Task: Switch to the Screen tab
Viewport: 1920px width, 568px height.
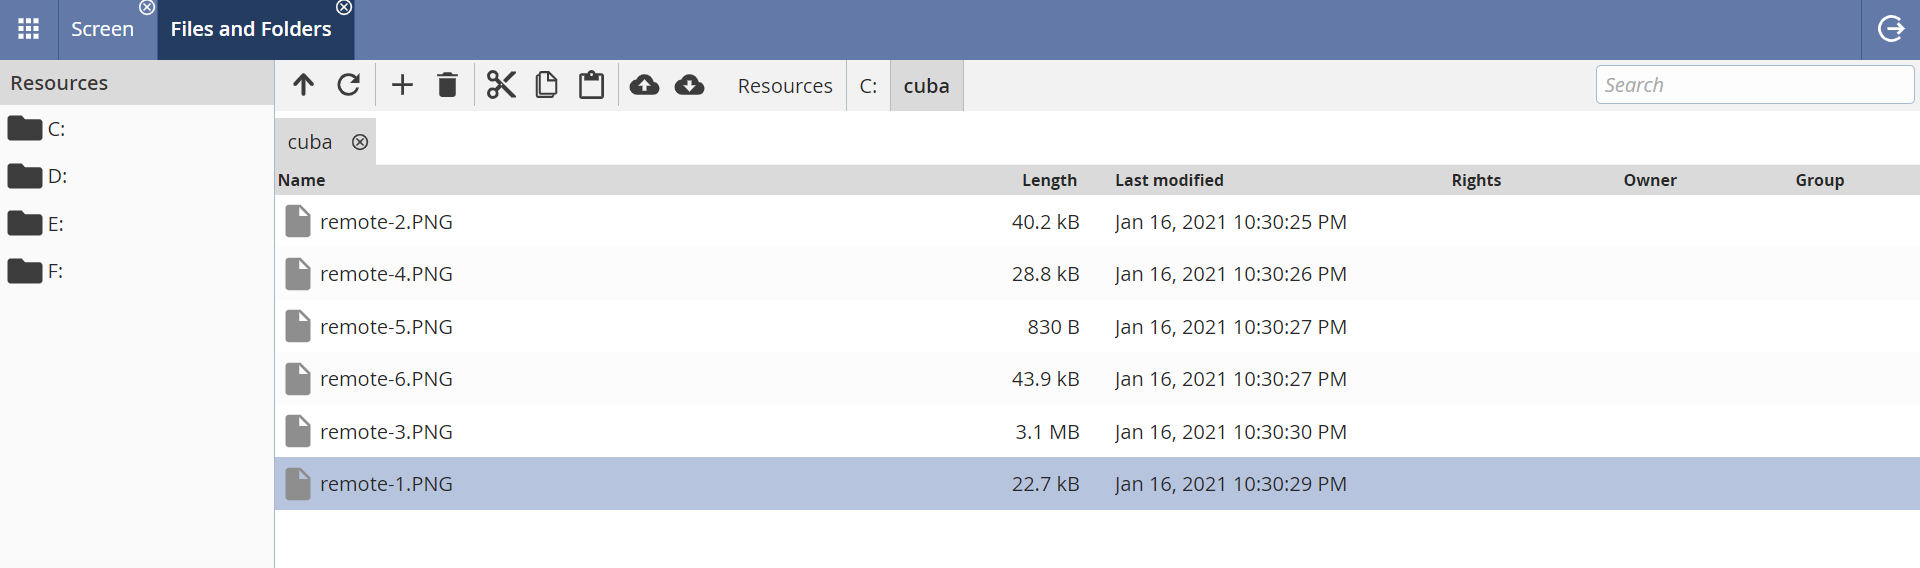Action: (x=102, y=30)
